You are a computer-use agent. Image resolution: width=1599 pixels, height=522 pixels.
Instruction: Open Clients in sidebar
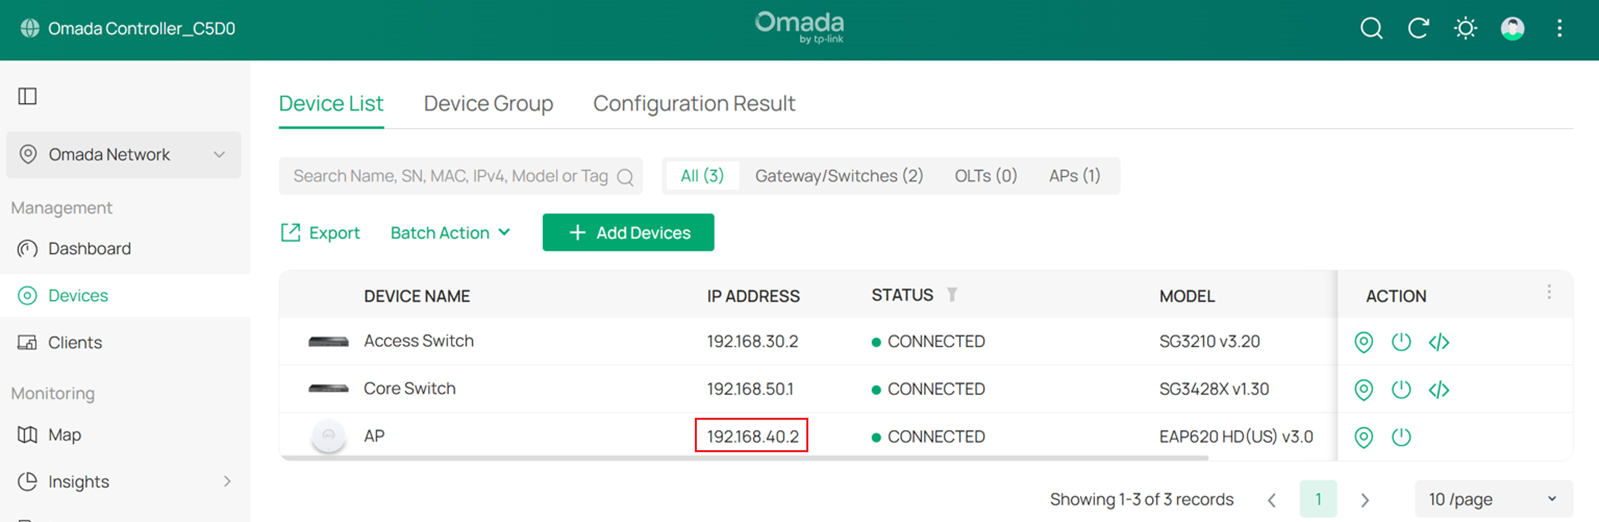click(x=75, y=342)
